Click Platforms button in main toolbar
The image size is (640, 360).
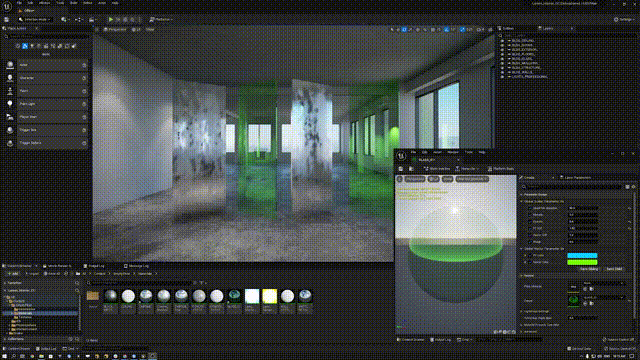161,19
